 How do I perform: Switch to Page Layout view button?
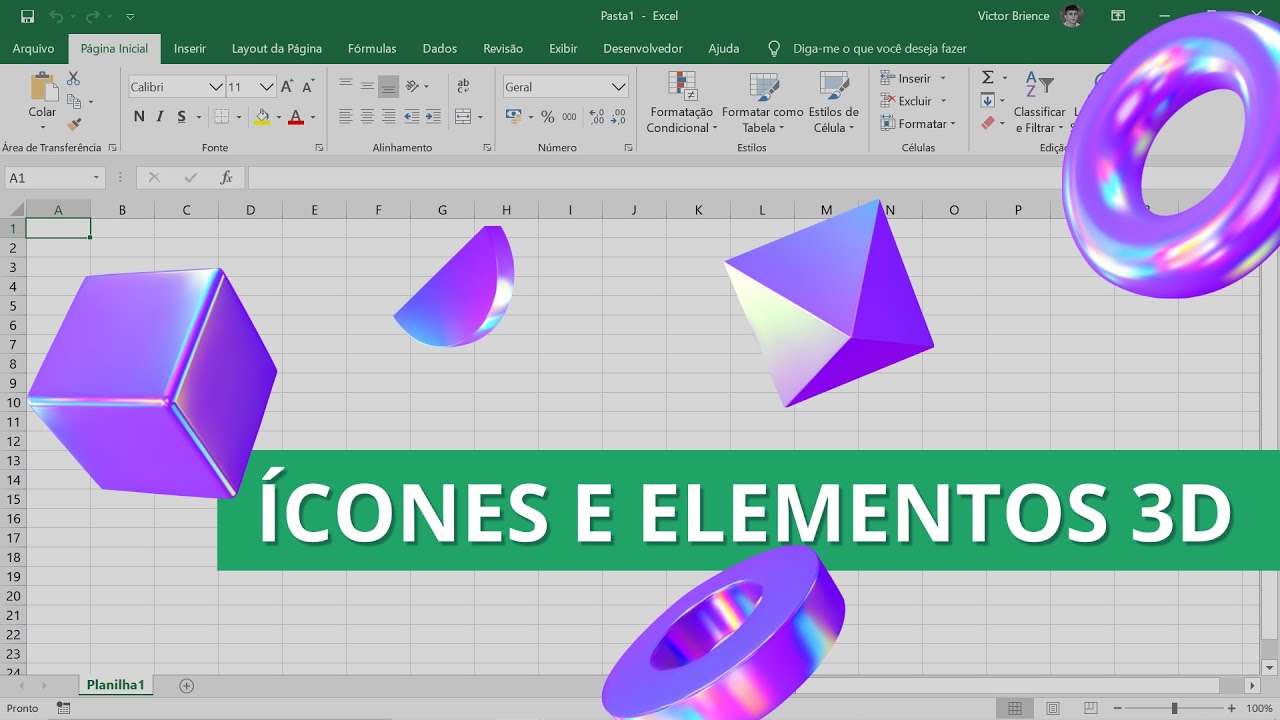[x=1053, y=708]
